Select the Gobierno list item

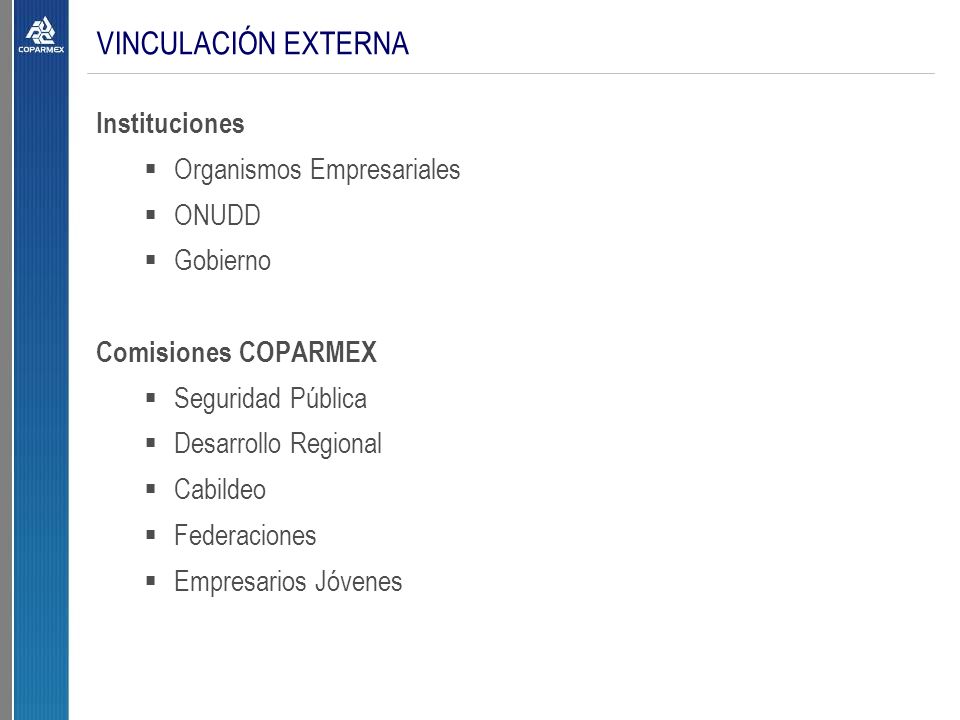[222, 261]
